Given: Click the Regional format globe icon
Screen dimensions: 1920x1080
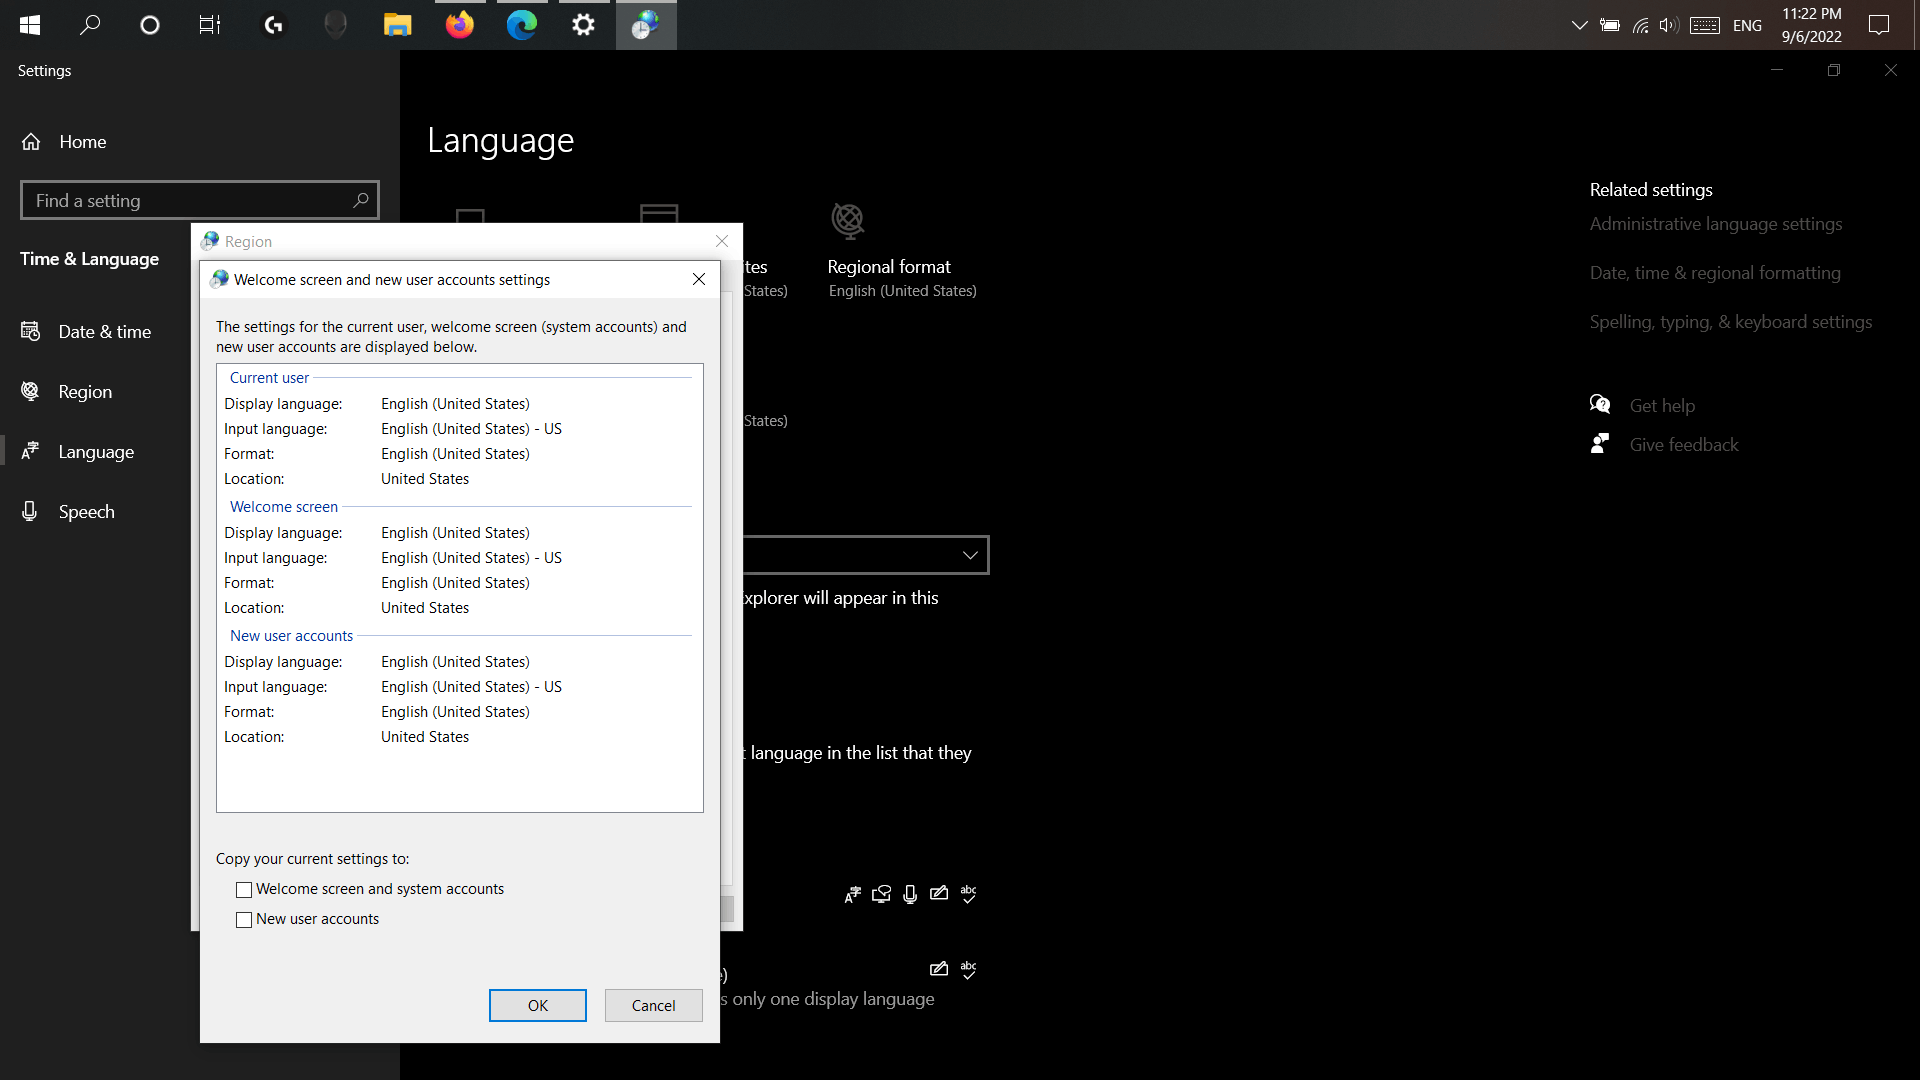Looking at the screenshot, I should click(x=847, y=220).
